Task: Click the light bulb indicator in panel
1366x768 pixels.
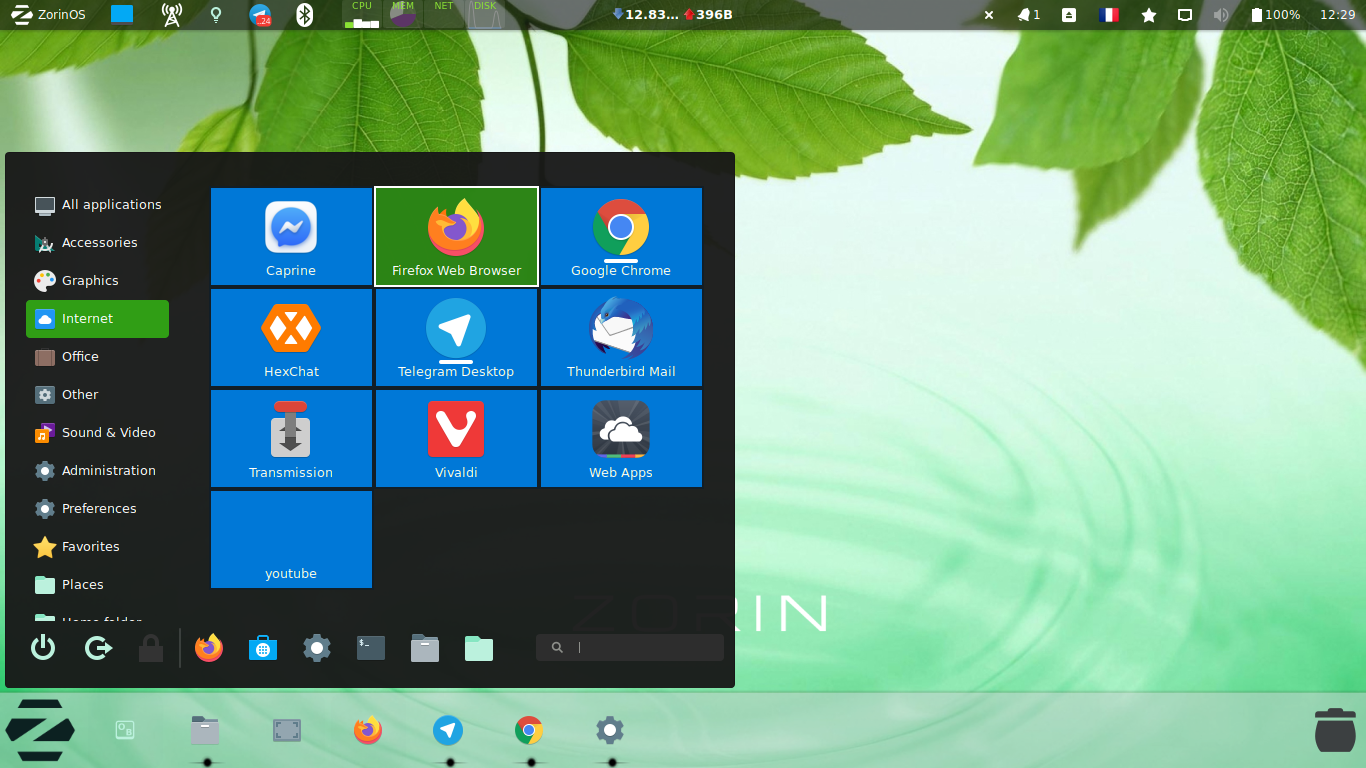Action: [x=216, y=15]
